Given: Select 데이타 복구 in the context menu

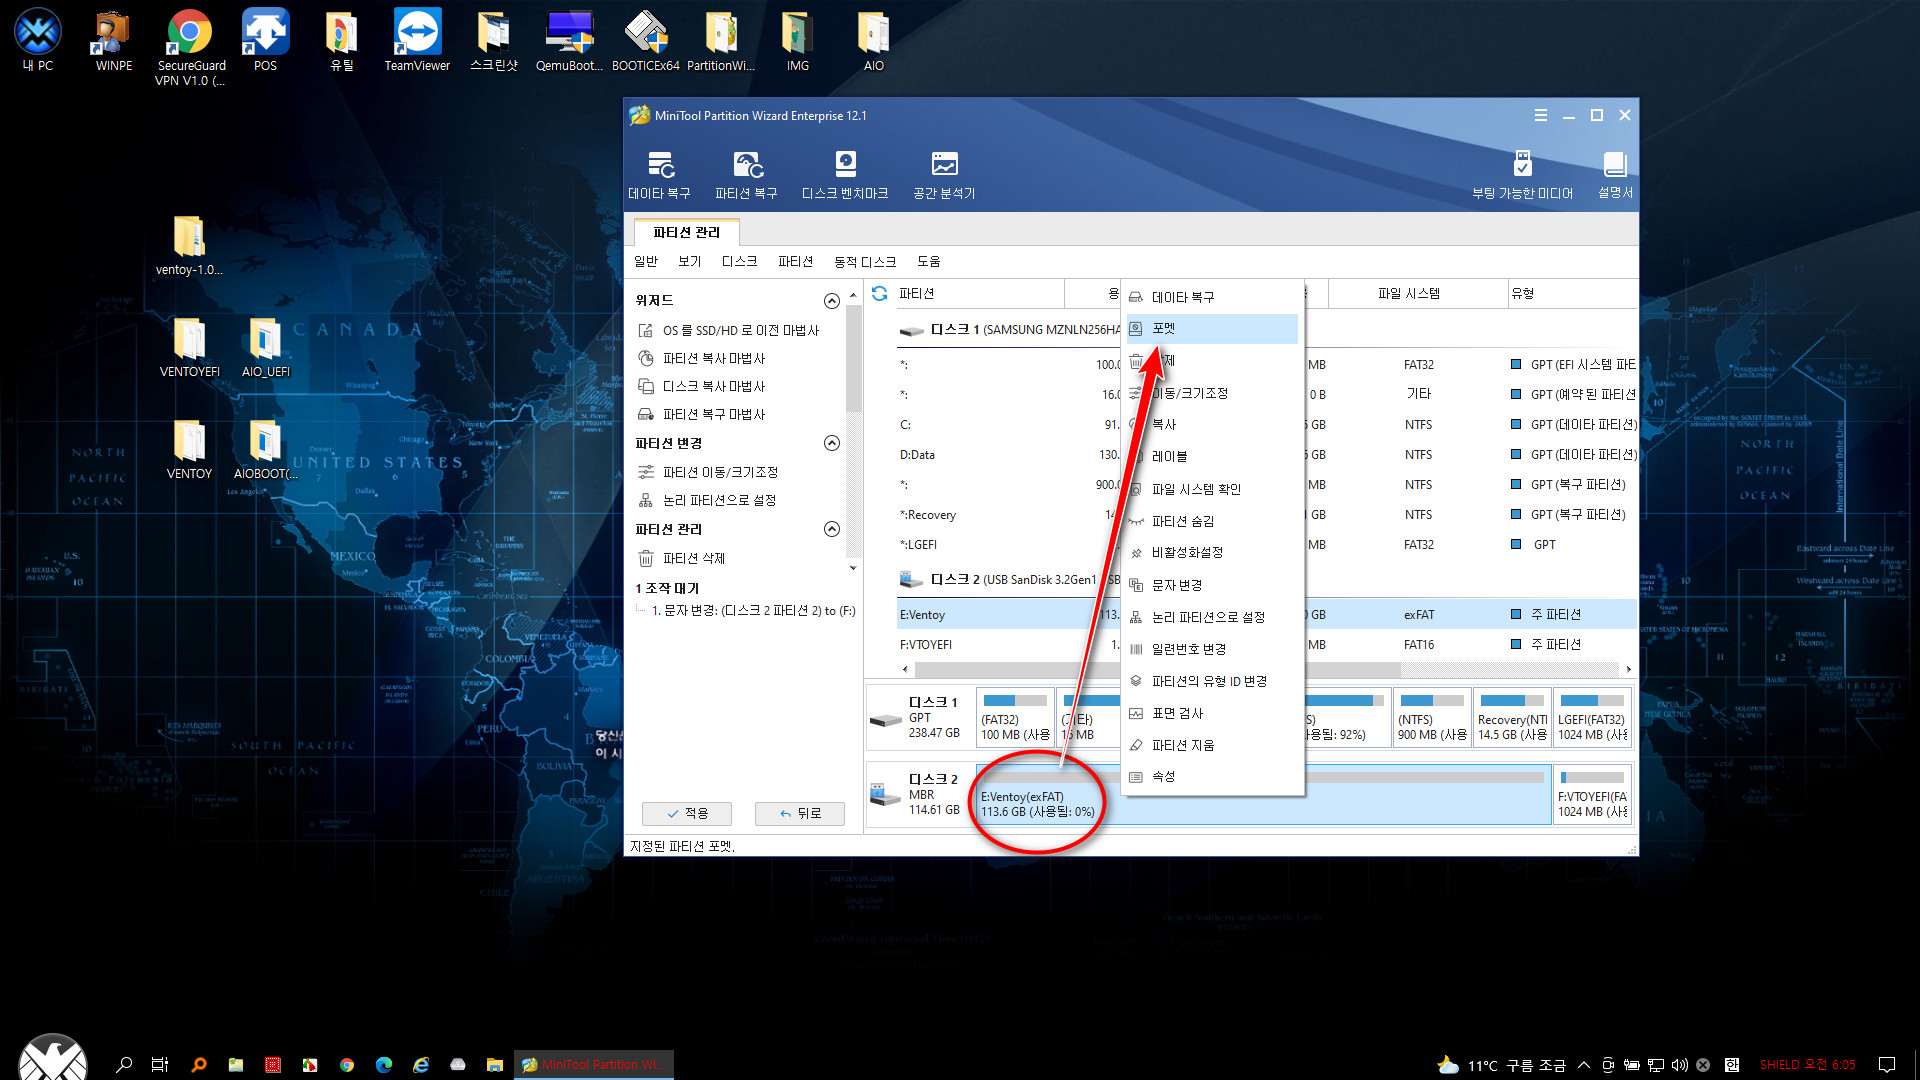Looking at the screenshot, I should pos(1212,297).
